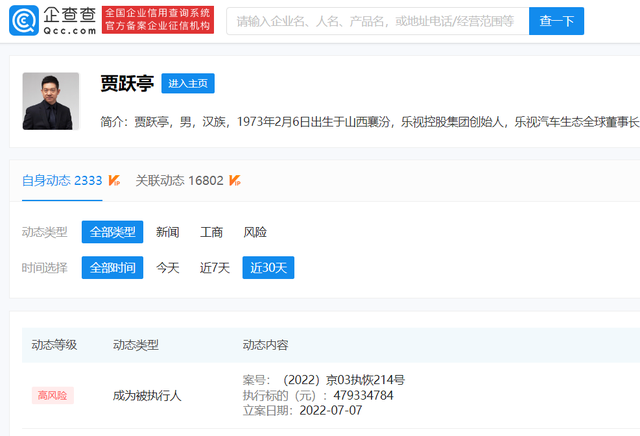640x436 pixels.
Task: Select 全部类型 dynamic type filter
Action: 112,232
